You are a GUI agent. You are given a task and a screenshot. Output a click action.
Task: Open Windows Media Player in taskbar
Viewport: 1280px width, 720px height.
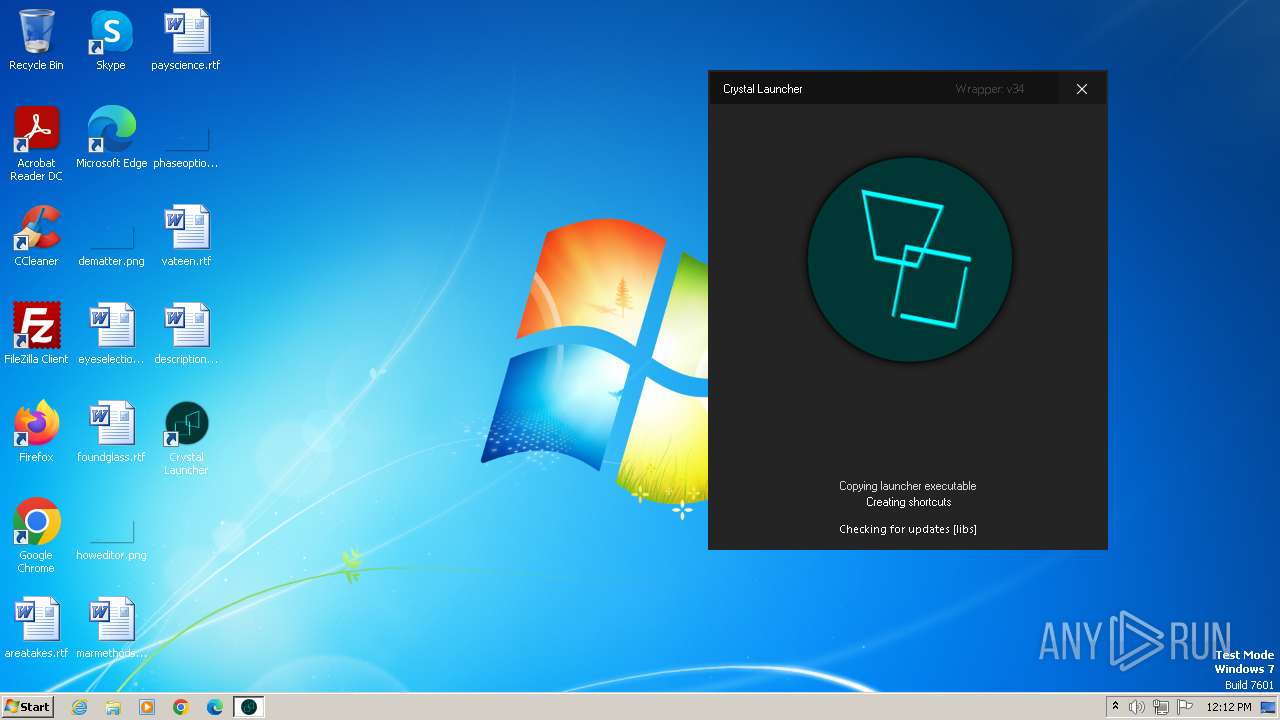147,707
